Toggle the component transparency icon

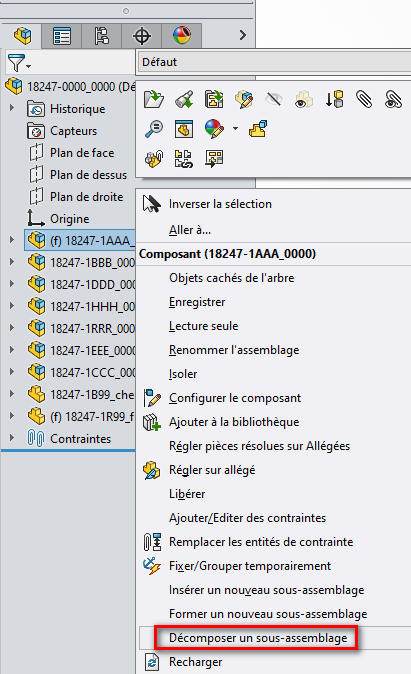click(304, 99)
